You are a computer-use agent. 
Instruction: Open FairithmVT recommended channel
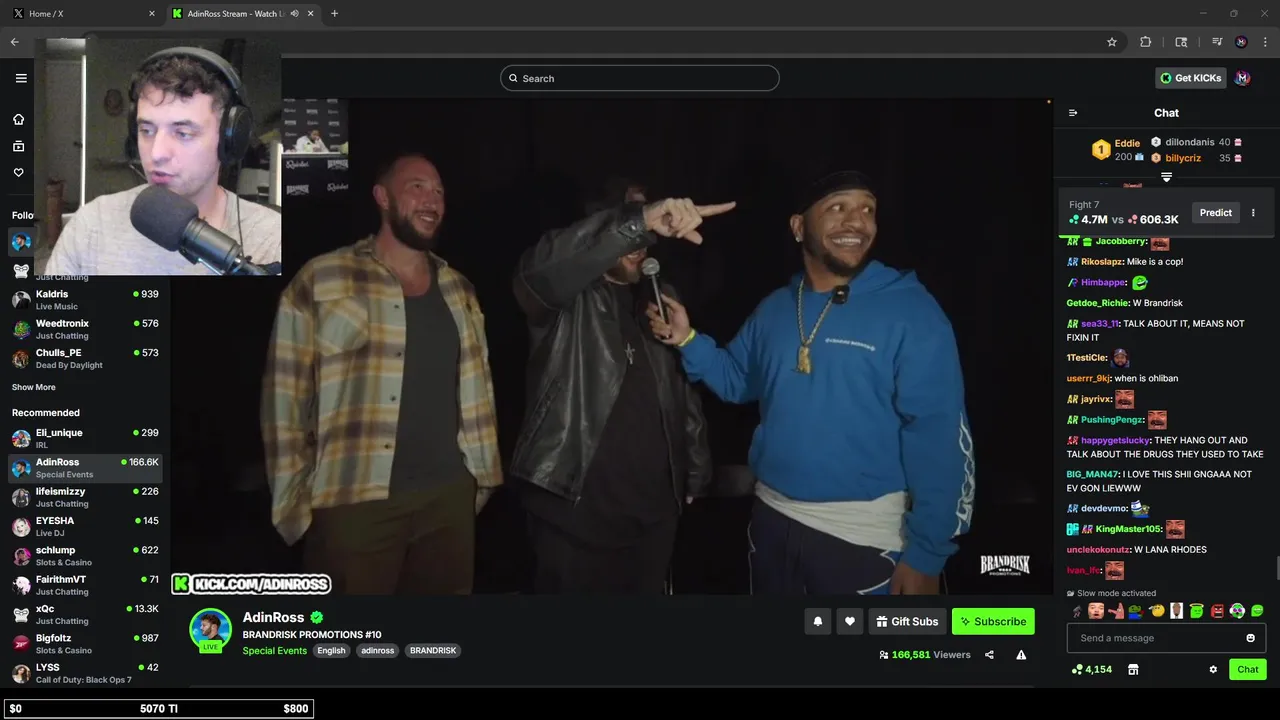[x=86, y=585]
